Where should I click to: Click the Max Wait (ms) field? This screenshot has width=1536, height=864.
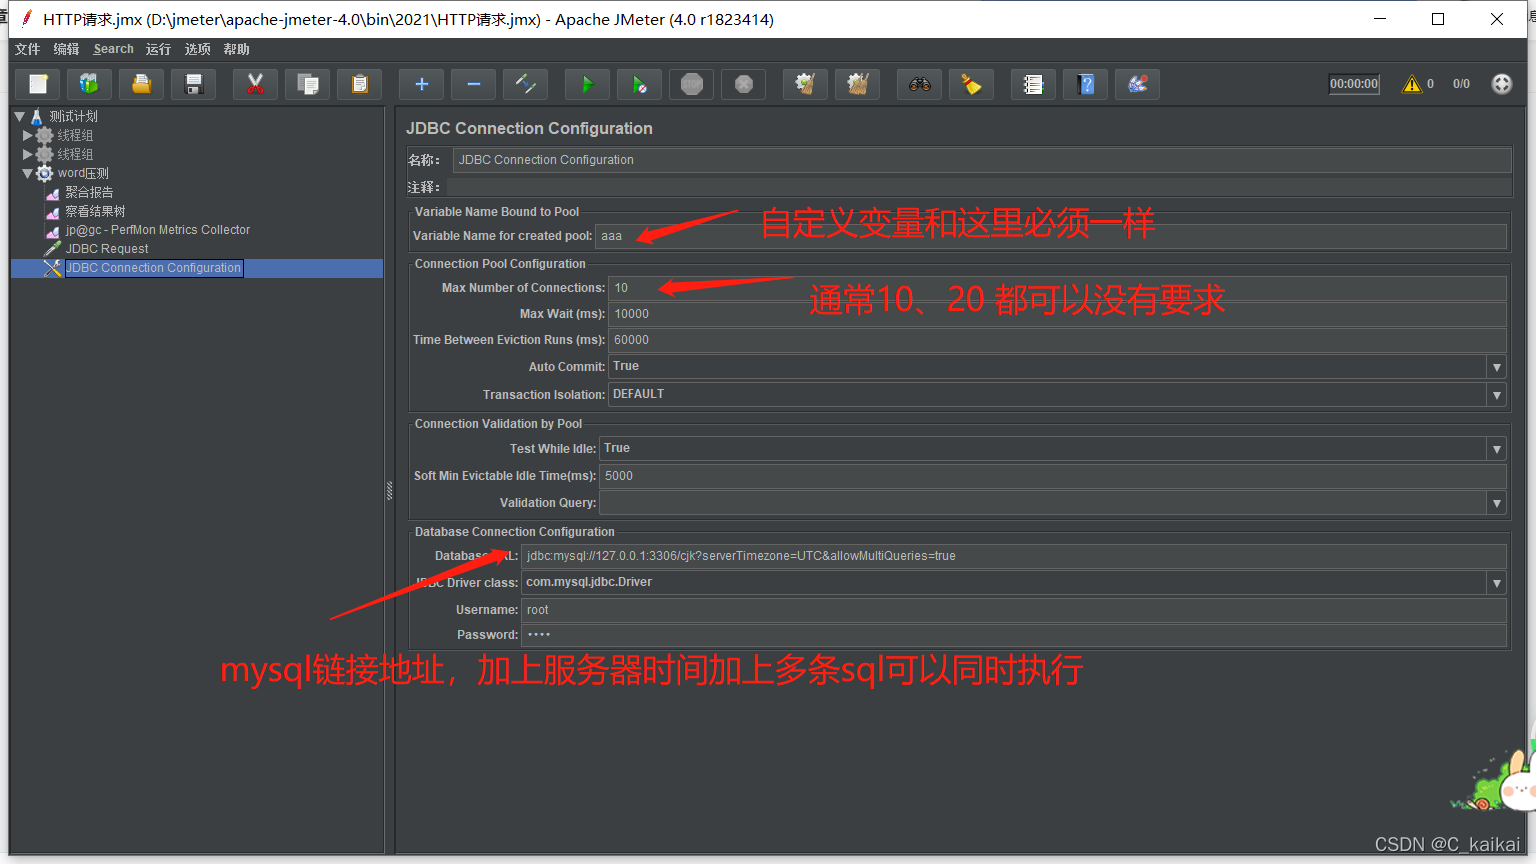(1057, 314)
